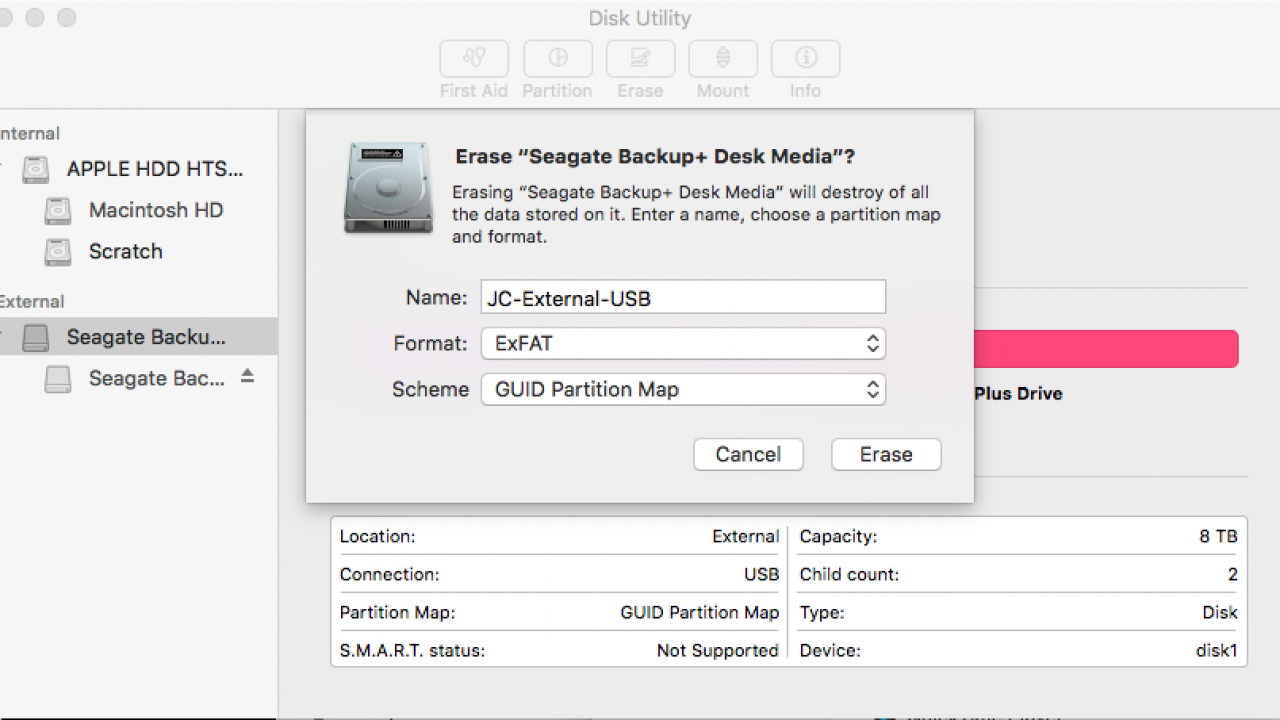Image resolution: width=1280 pixels, height=720 pixels.
Task: Click the Child count value 2
Action: [1233, 574]
